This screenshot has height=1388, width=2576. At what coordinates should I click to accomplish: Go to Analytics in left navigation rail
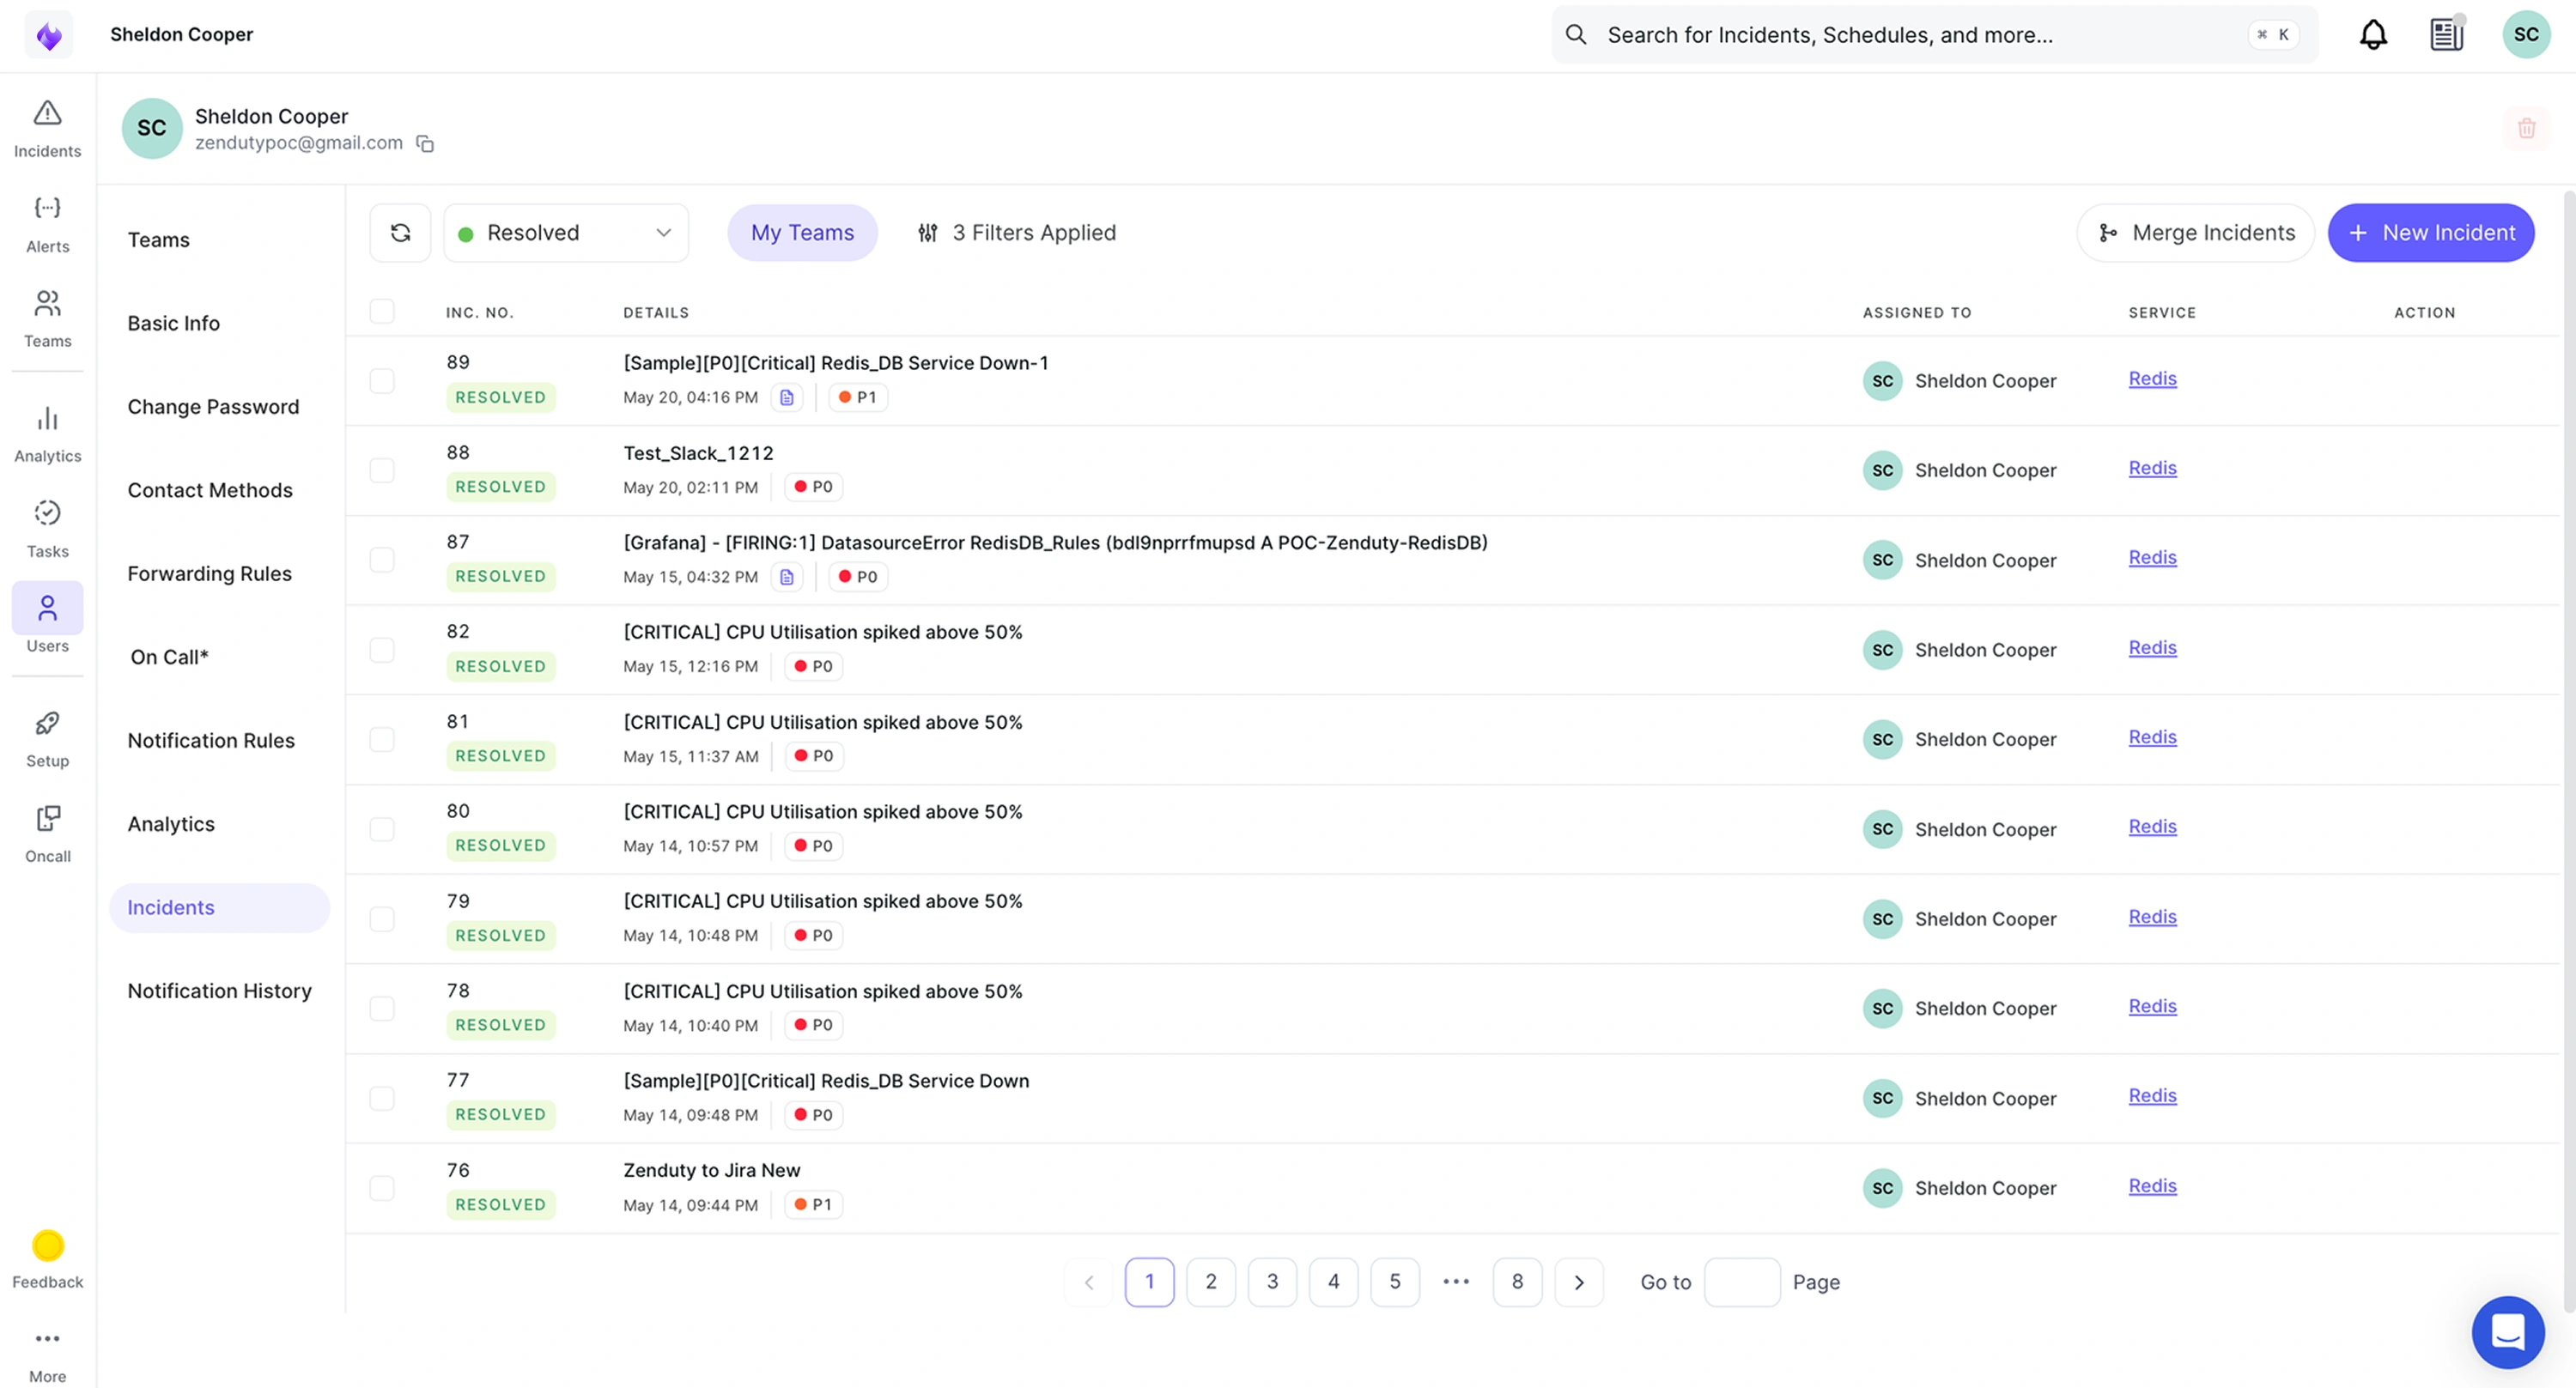pyautogui.click(x=47, y=434)
